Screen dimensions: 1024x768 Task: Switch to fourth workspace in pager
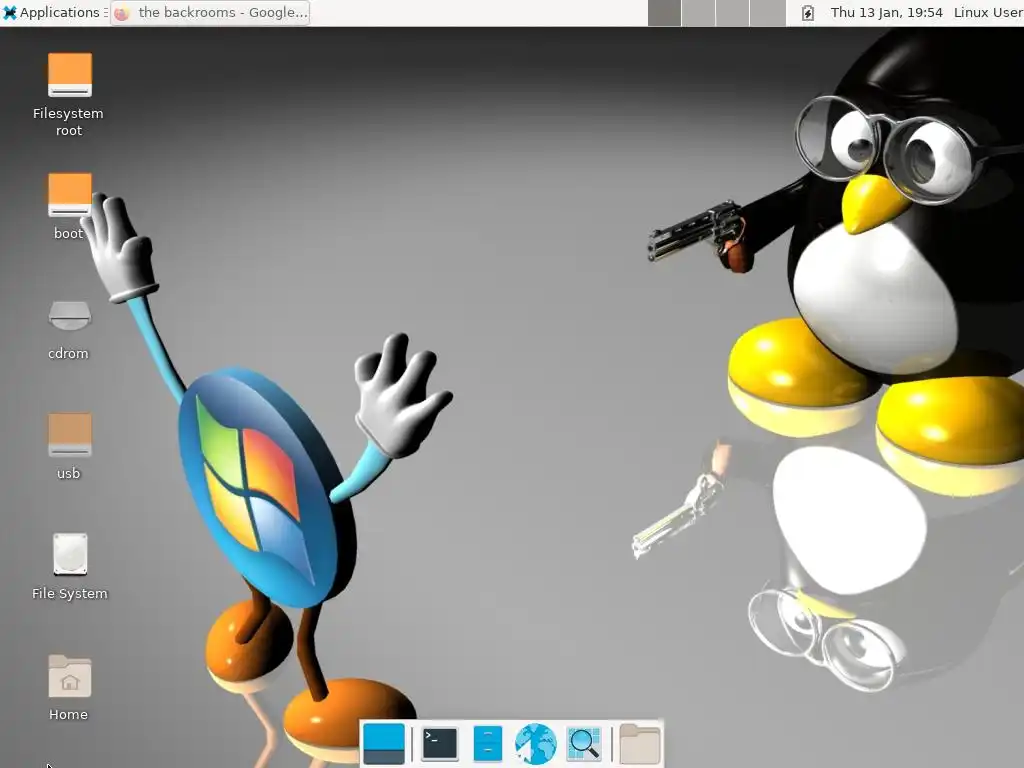(767, 13)
